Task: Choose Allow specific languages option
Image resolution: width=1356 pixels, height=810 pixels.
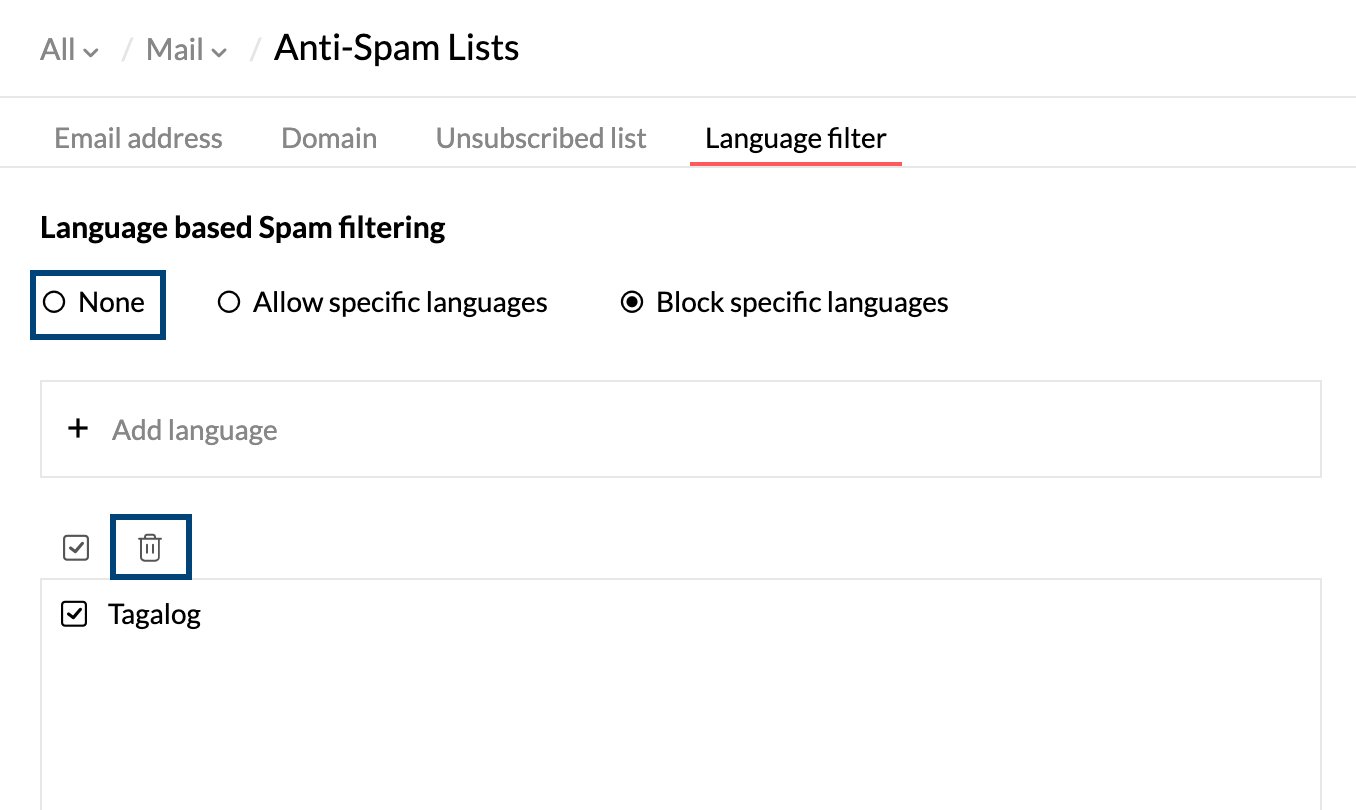Action: click(229, 302)
